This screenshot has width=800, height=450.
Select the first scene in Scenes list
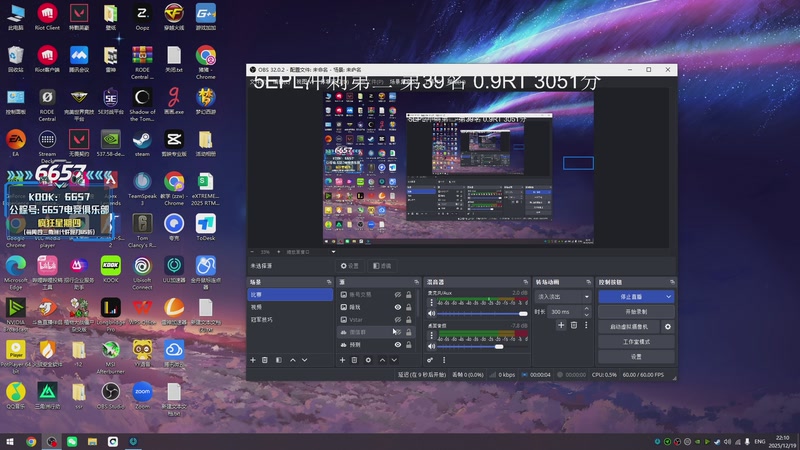pos(290,294)
